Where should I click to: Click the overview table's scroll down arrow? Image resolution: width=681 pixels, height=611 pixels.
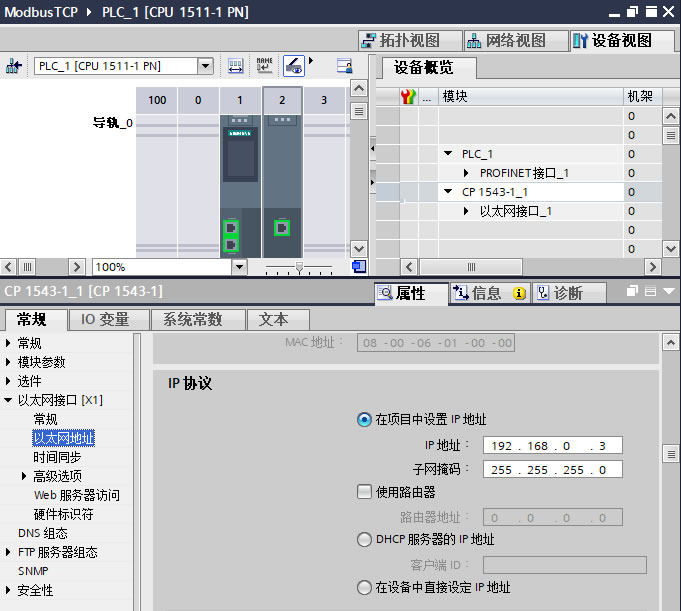671,249
